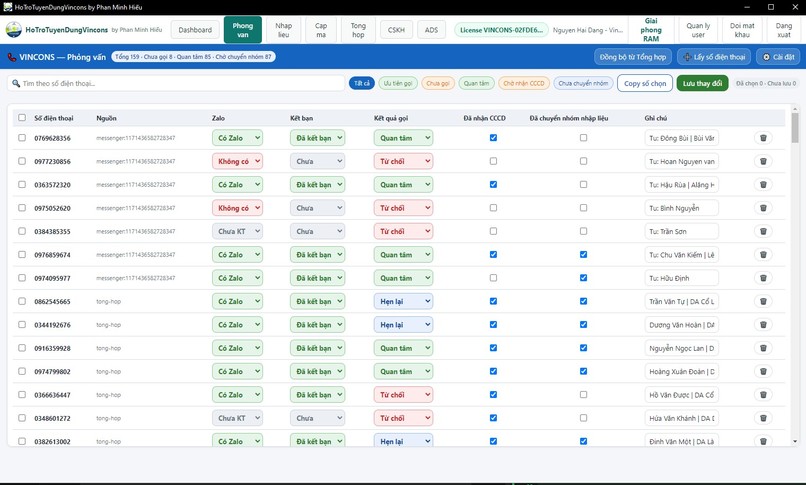
Task: Open Kết quả gọi dropdown for 0916359928
Action: pos(403,348)
